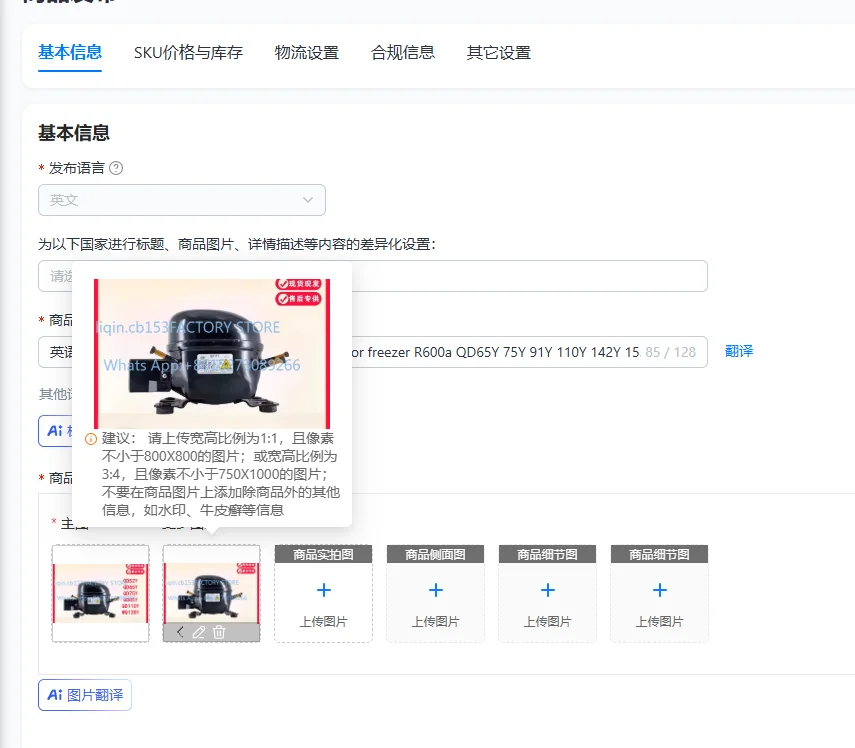Upload image in first 商品细节图 slot

click(x=547, y=593)
